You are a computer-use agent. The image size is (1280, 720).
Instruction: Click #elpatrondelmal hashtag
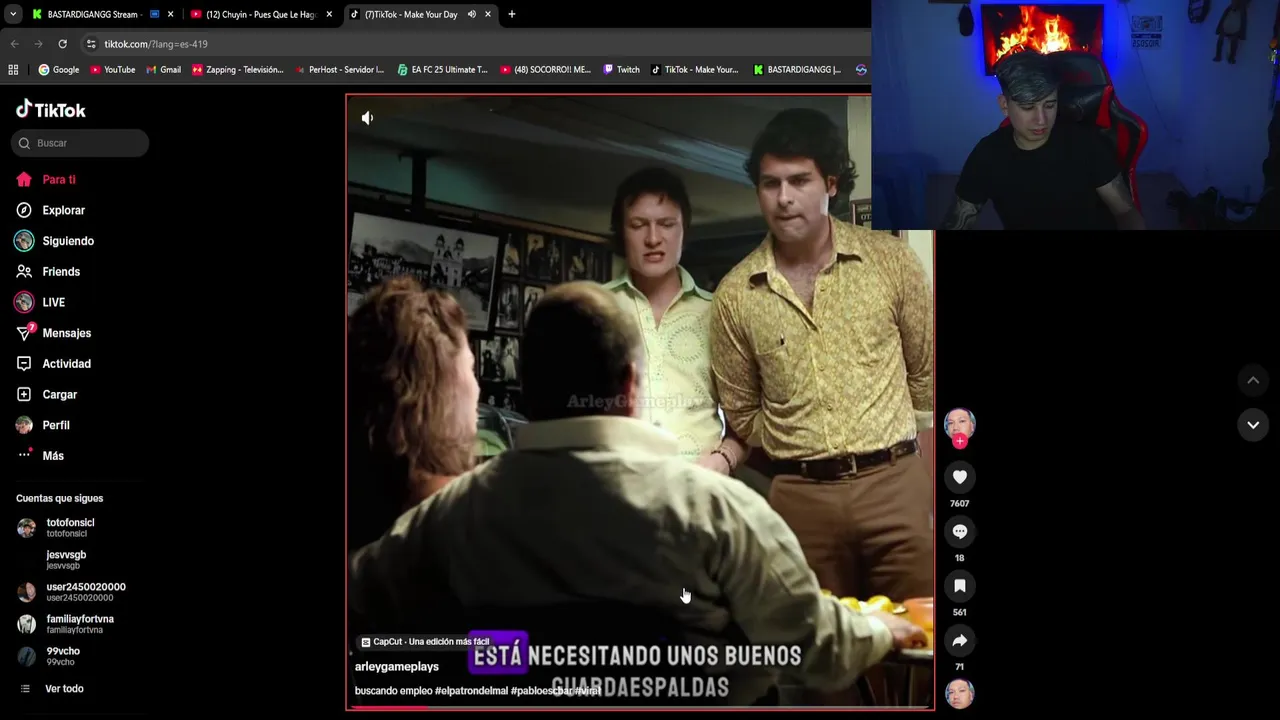[471, 691]
